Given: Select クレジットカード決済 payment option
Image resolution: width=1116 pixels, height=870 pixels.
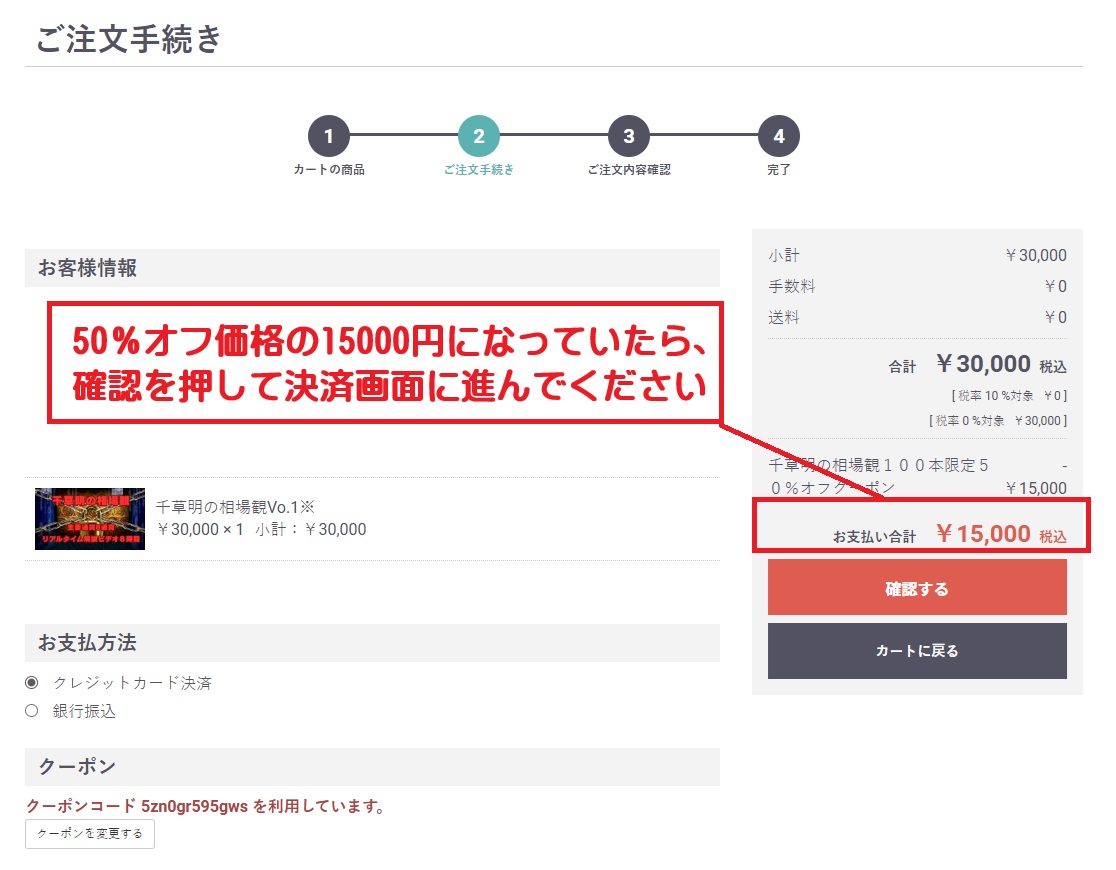Looking at the screenshot, I should [x=32, y=683].
